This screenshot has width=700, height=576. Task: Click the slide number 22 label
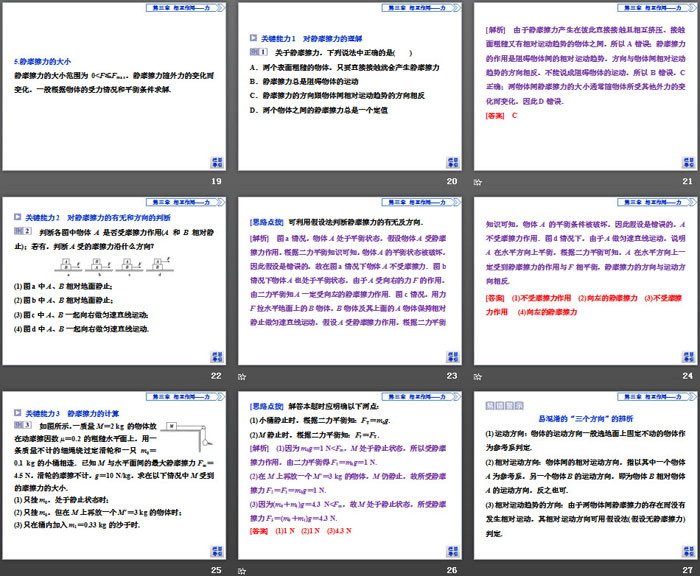[216, 375]
